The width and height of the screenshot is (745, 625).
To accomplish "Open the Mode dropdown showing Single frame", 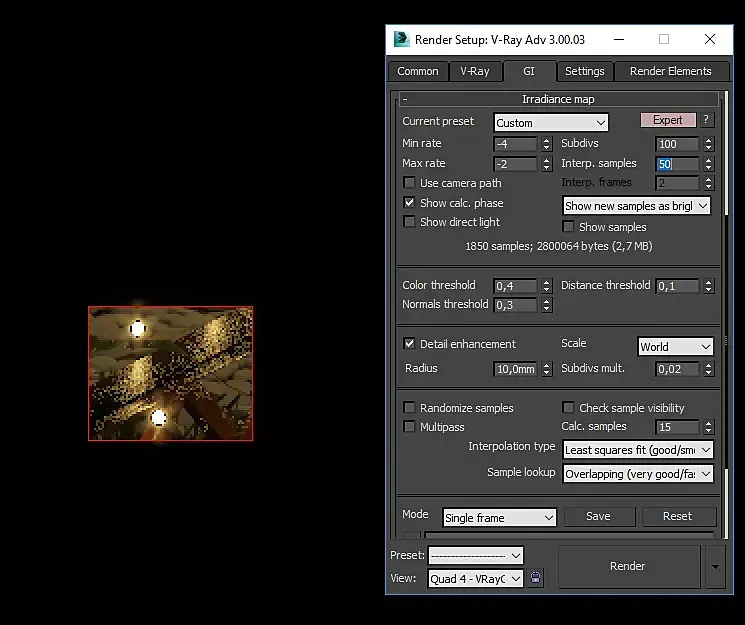I will [x=499, y=518].
